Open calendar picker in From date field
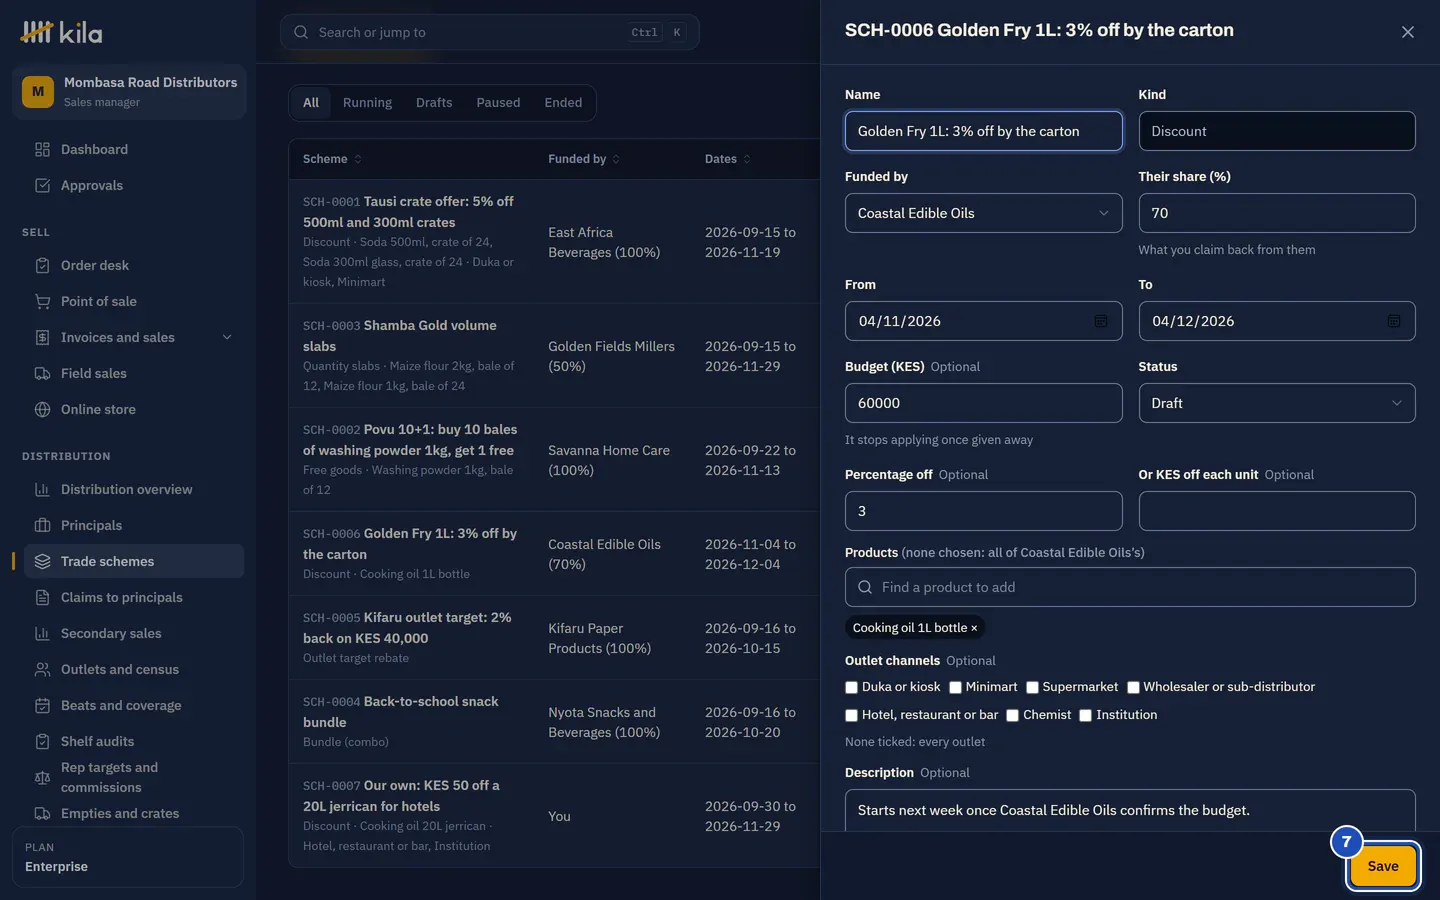Image resolution: width=1440 pixels, height=900 pixels. (1100, 321)
